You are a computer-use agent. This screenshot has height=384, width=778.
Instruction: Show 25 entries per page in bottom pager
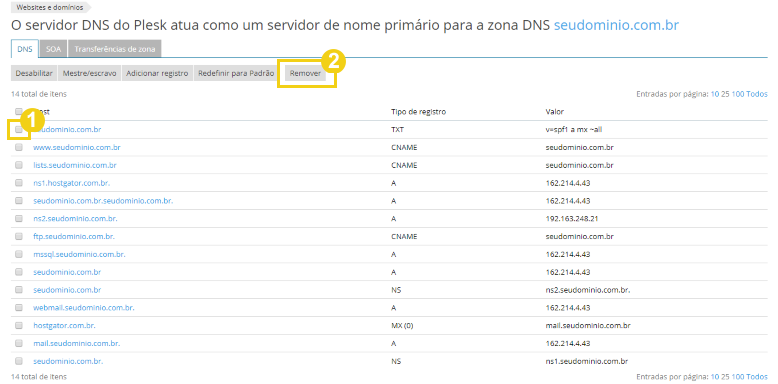tap(725, 377)
